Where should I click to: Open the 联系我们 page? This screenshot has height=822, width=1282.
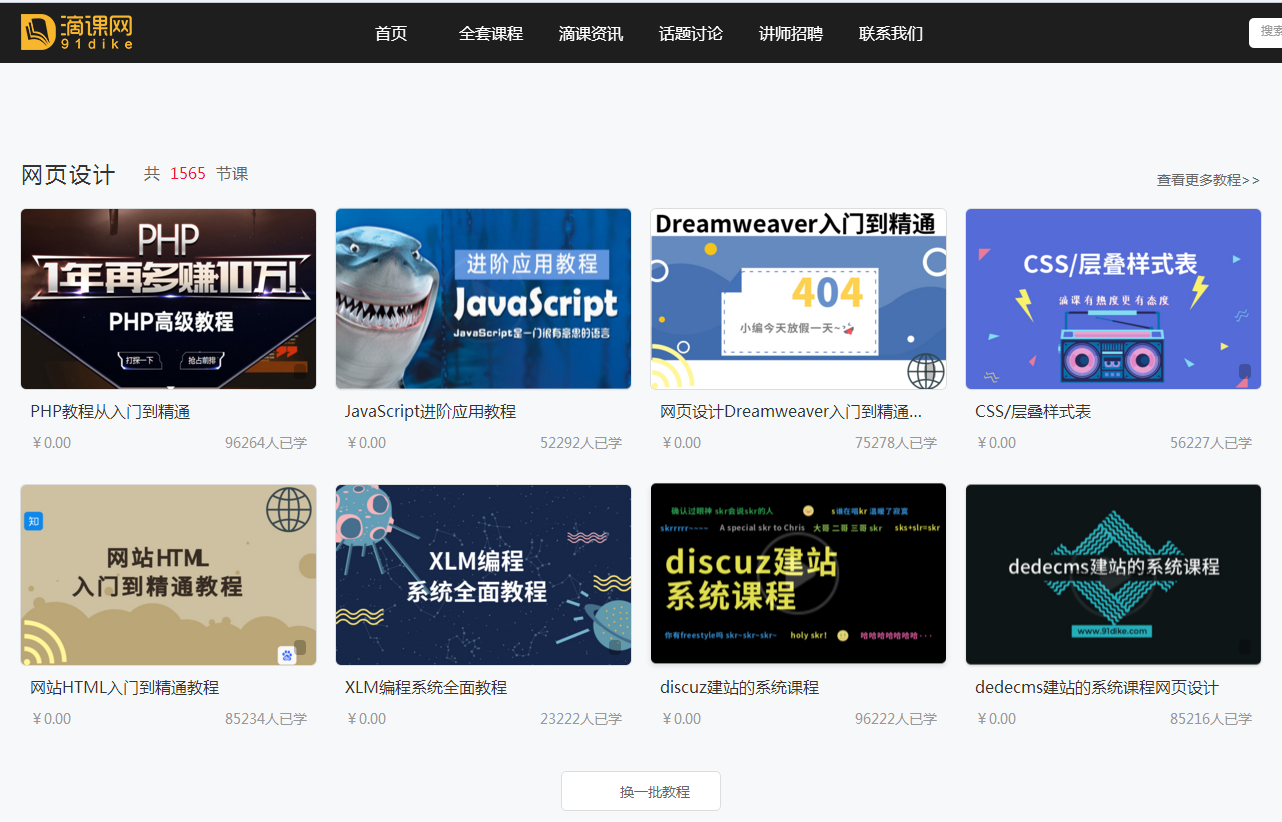890,33
